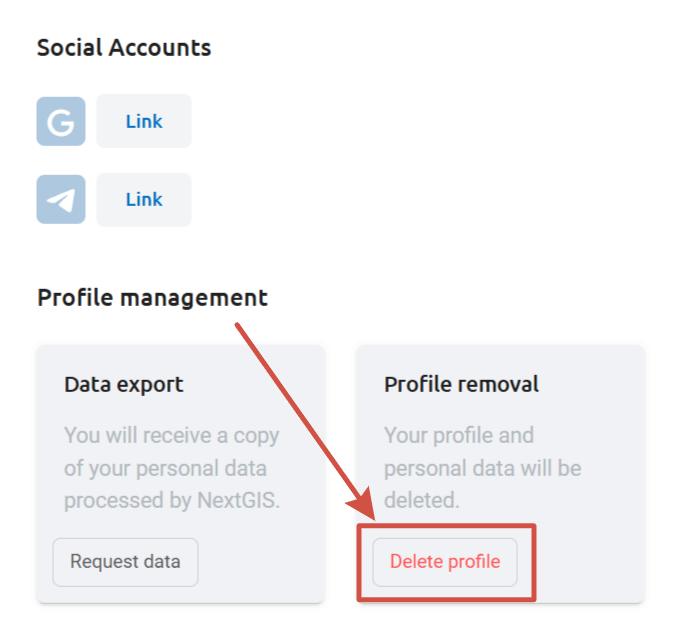The height and width of the screenshot is (637, 693).
Task: Click the Social Accounts heading
Action: pos(124,48)
